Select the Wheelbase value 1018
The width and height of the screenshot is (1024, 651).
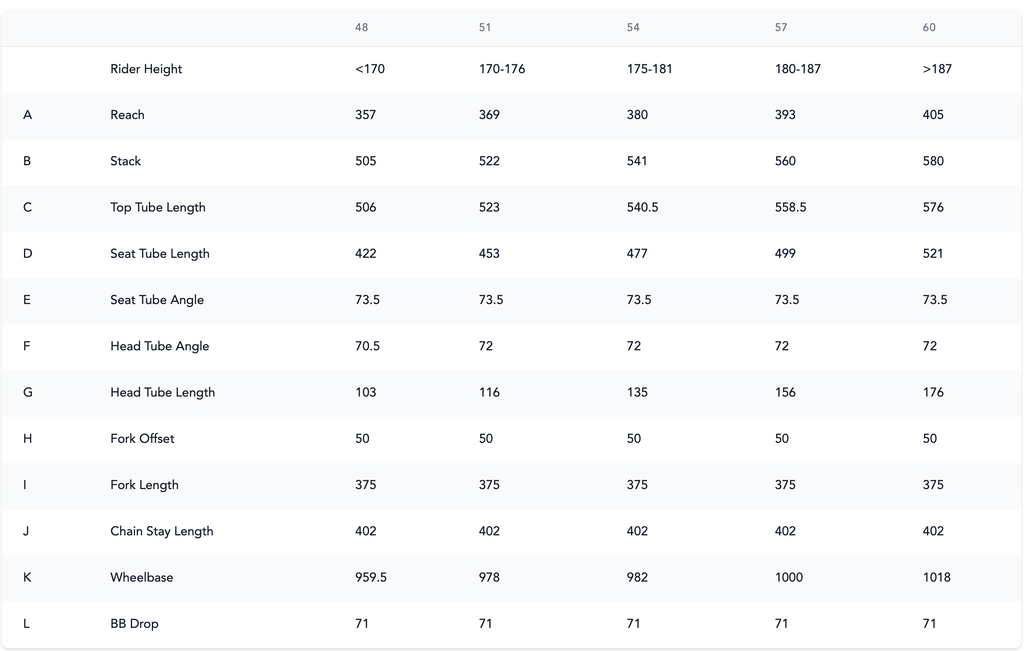pyautogui.click(x=936, y=577)
